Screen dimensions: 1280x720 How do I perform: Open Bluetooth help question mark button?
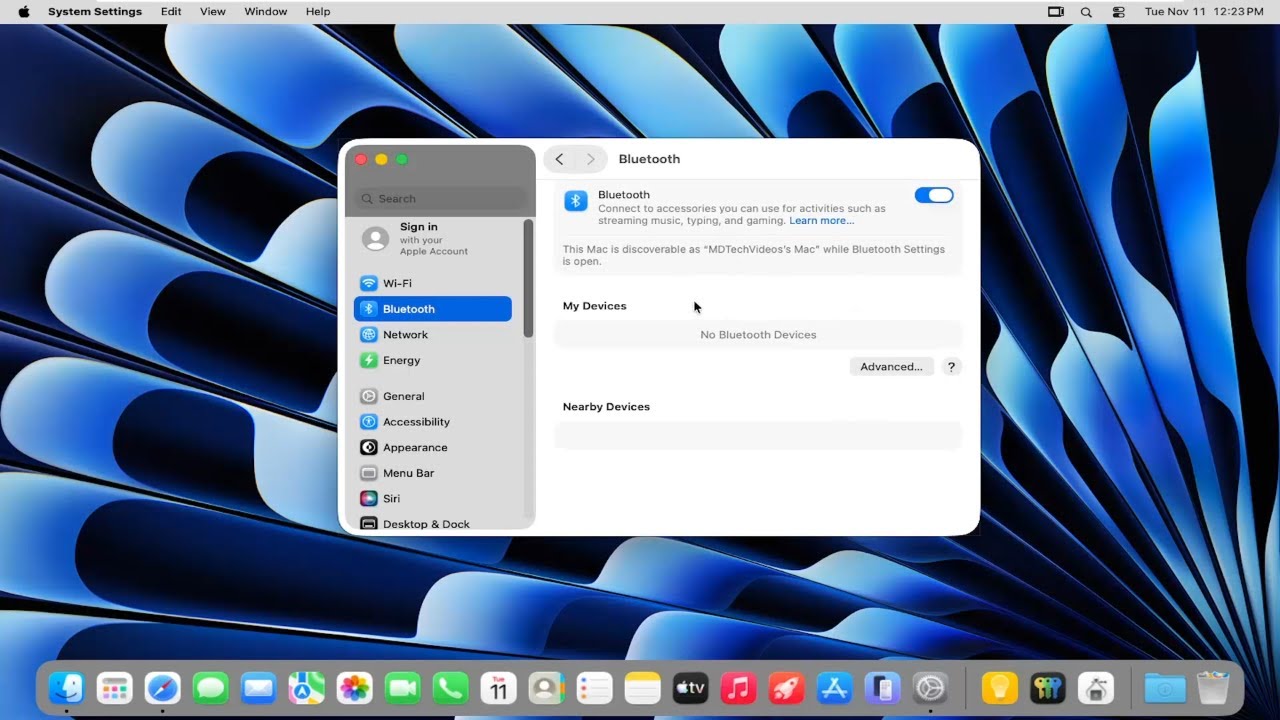951,367
